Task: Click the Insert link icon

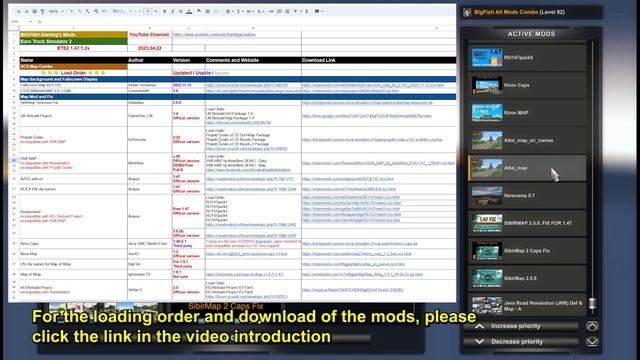Action: tap(272, 11)
